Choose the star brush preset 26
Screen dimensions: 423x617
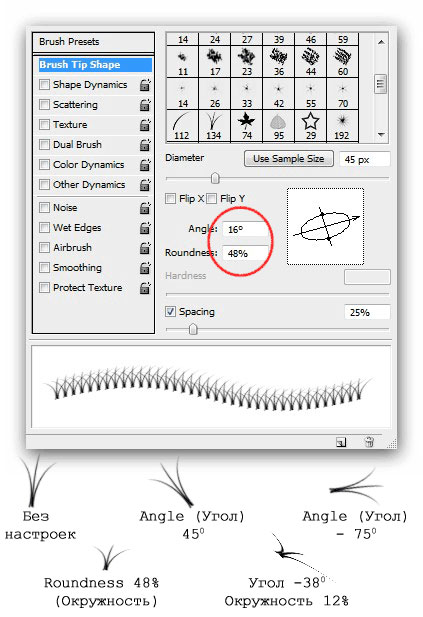point(214,94)
